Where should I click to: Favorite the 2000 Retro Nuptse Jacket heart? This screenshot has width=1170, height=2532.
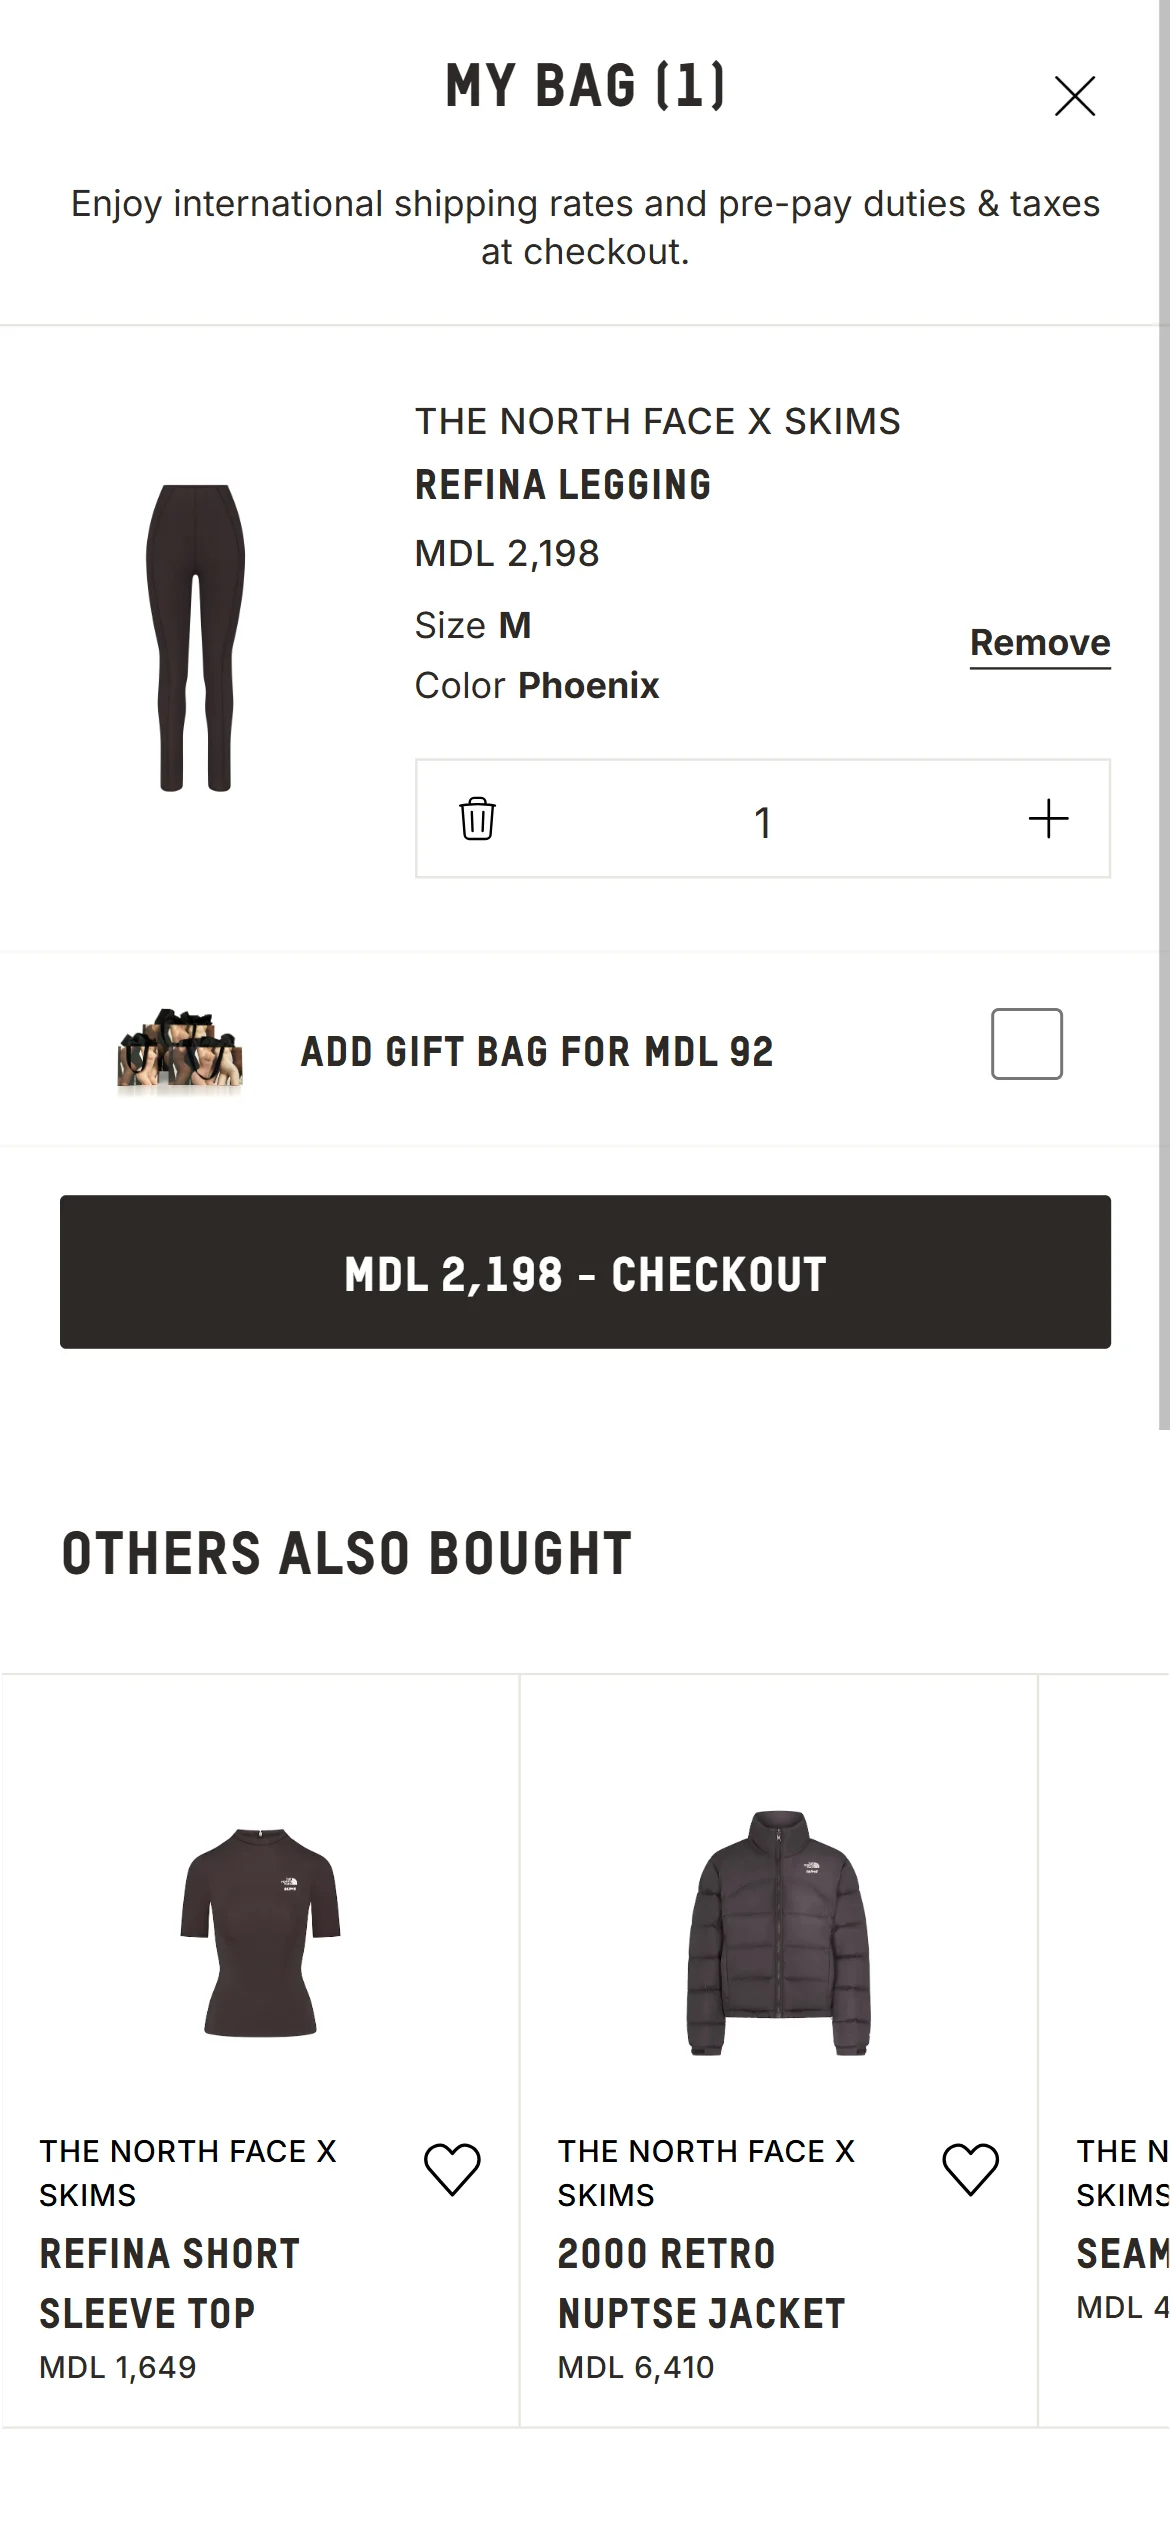click(970, 2169)
